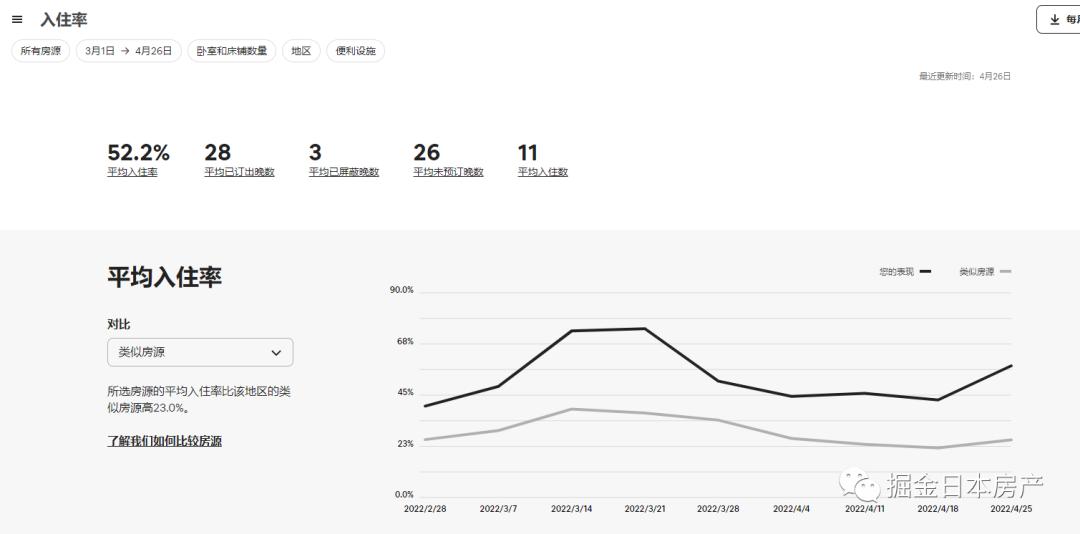Select the 平均已订出晚数 metric
Viewport: 1080px width, 534px height.
239,172
